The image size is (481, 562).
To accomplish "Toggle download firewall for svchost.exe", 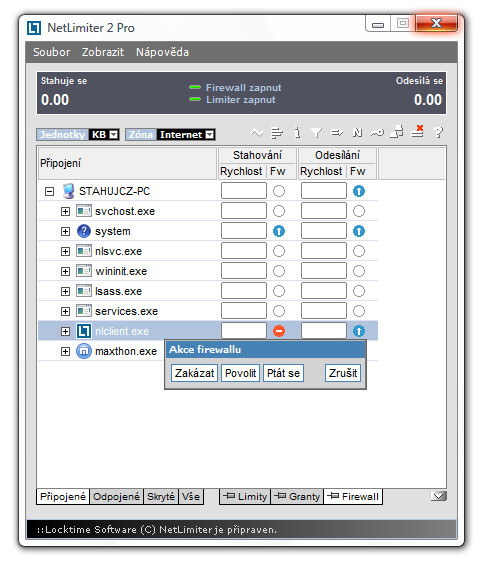I will coord(279,211).
